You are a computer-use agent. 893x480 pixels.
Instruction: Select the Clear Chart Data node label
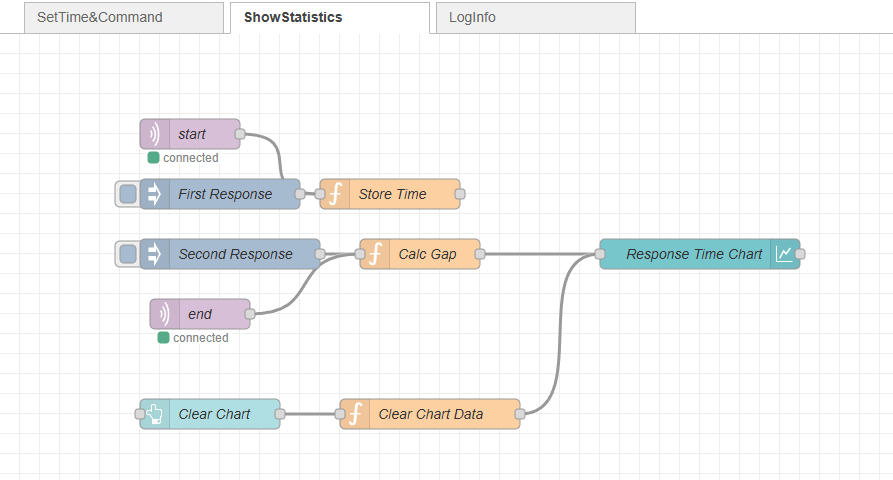pos(430,414)
